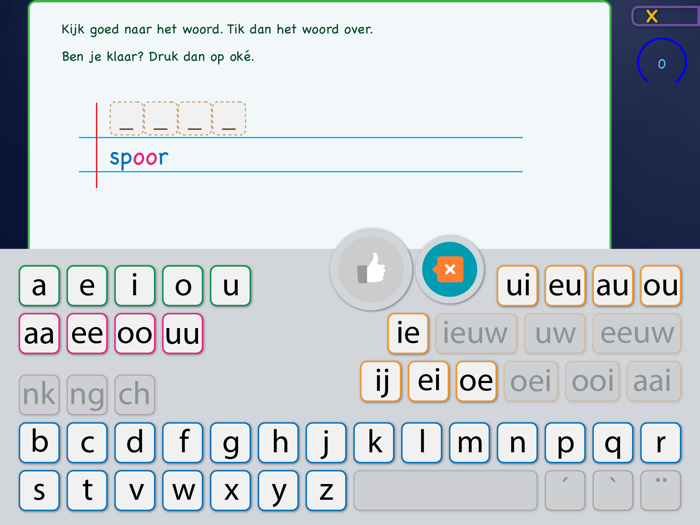Click the orange backspace delete icon
700x525 pixels.
click(x=450, y=269)
